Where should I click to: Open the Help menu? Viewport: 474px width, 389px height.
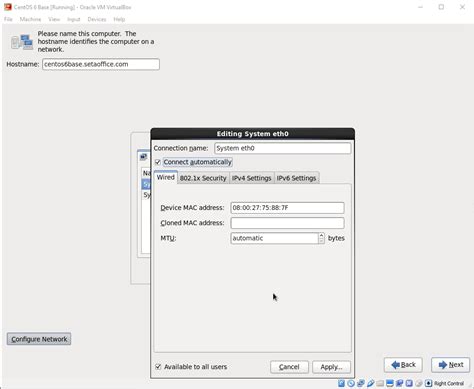click(119, 19)
